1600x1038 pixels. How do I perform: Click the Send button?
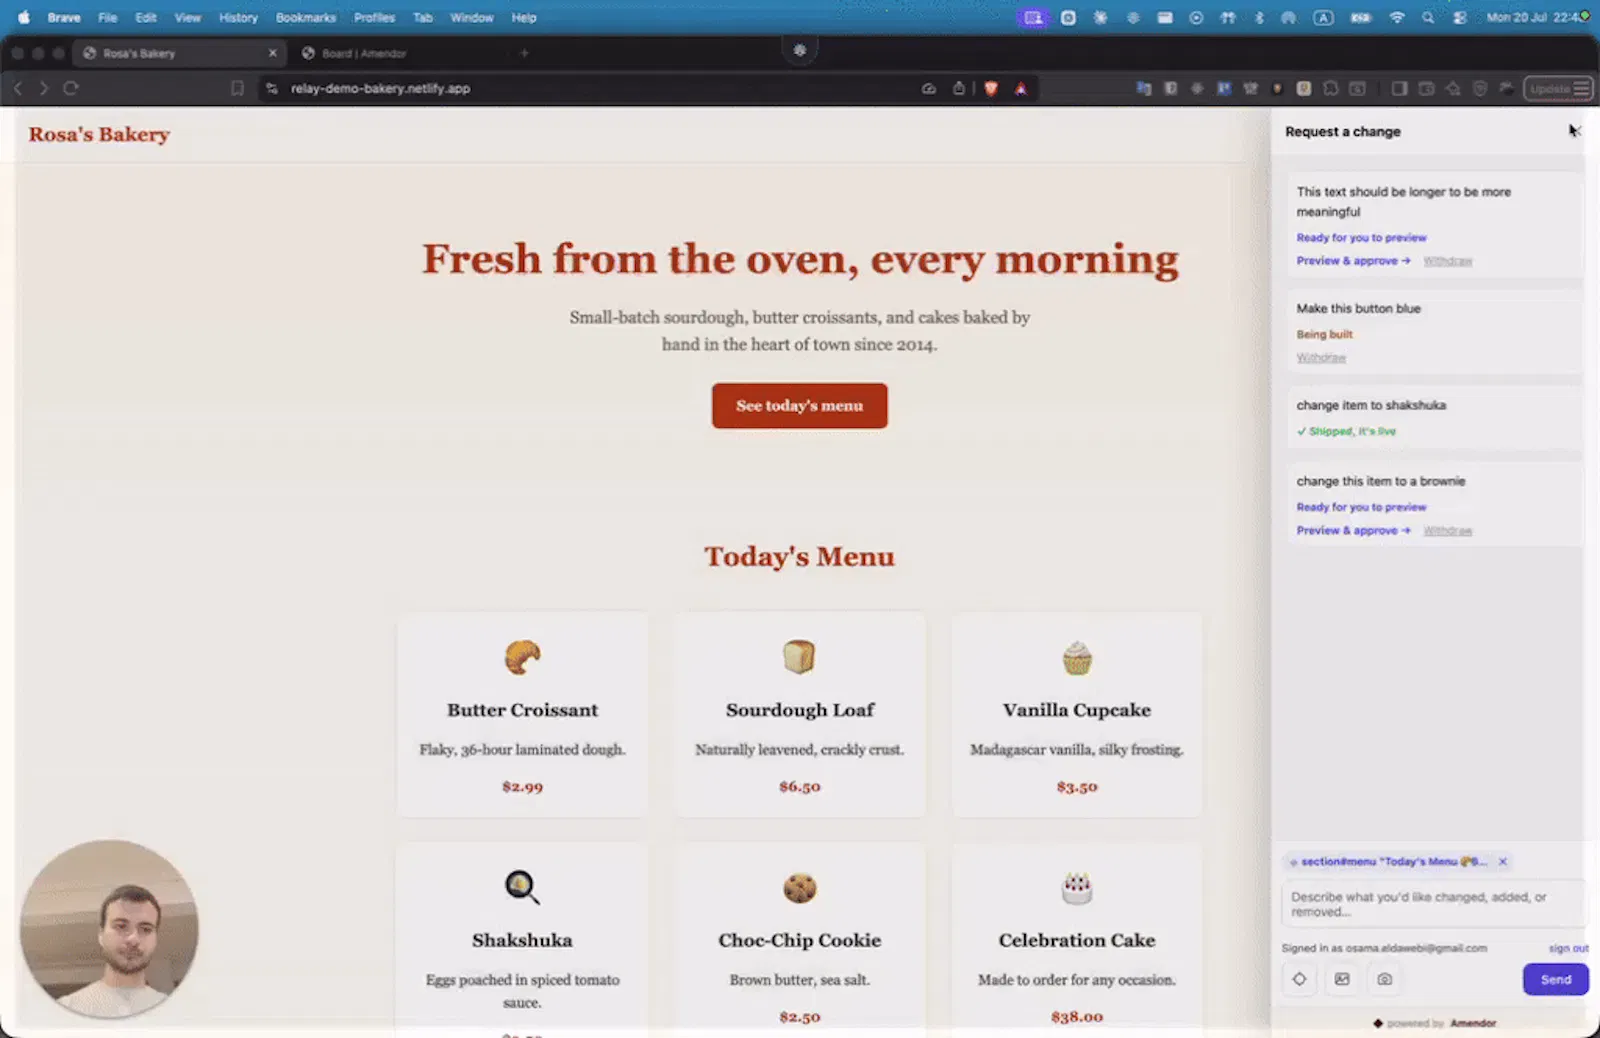(1555, 979)
